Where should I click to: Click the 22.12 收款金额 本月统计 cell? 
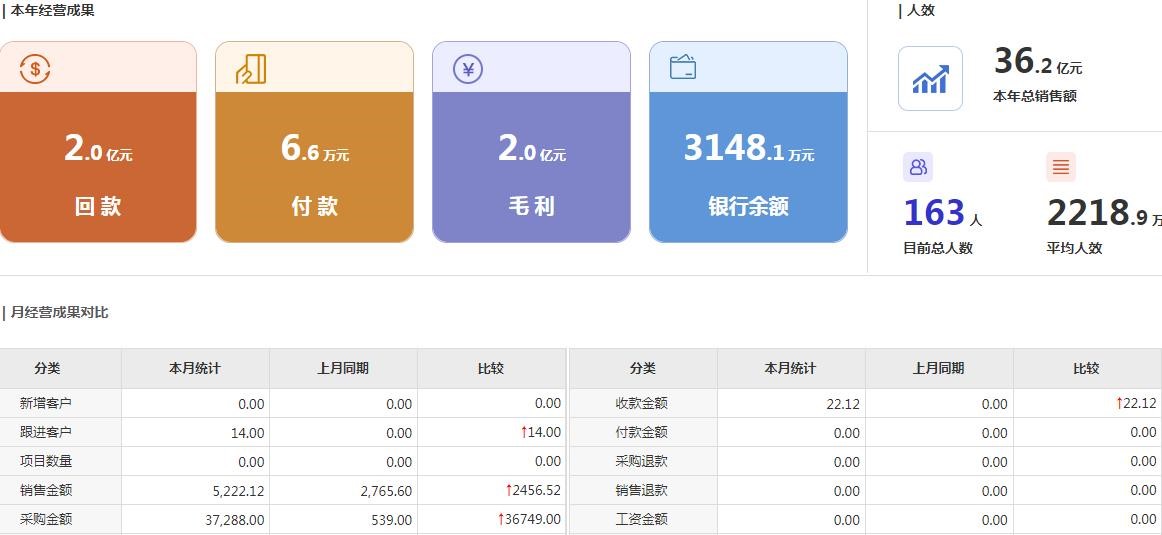[791, 404]
